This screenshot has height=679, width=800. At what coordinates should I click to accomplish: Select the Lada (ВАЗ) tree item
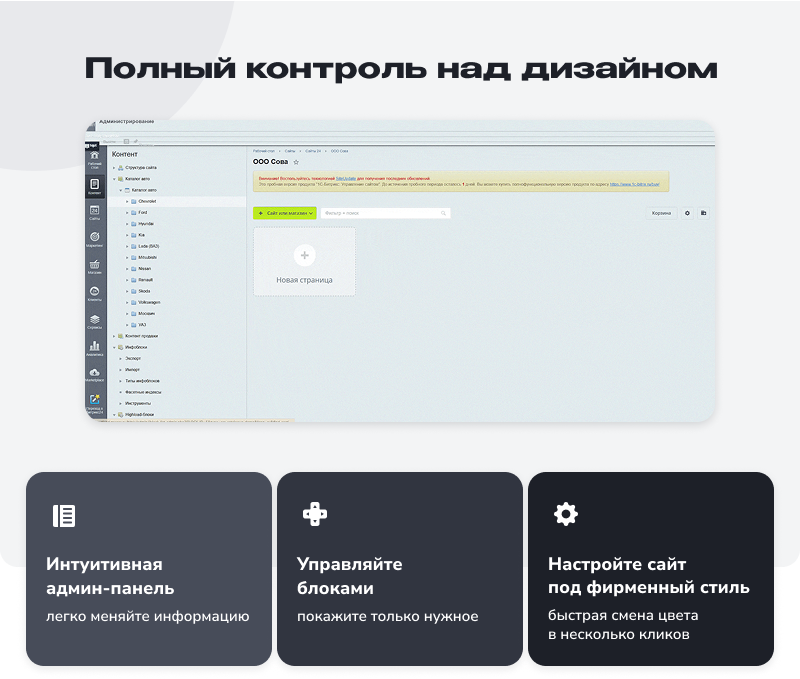click(x=148, y=246)
